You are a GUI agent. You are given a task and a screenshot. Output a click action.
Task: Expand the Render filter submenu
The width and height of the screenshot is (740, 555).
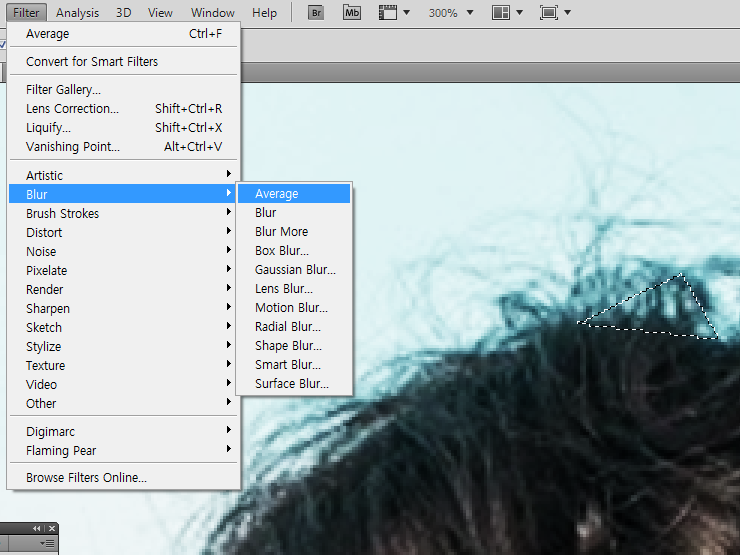click(123, 289)
